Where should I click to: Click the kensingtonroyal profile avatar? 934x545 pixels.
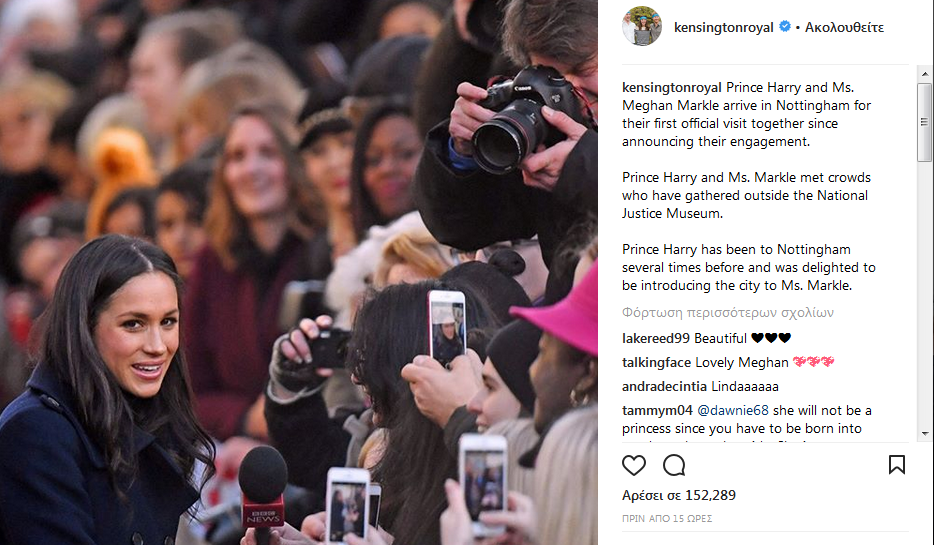pos(642,26)
